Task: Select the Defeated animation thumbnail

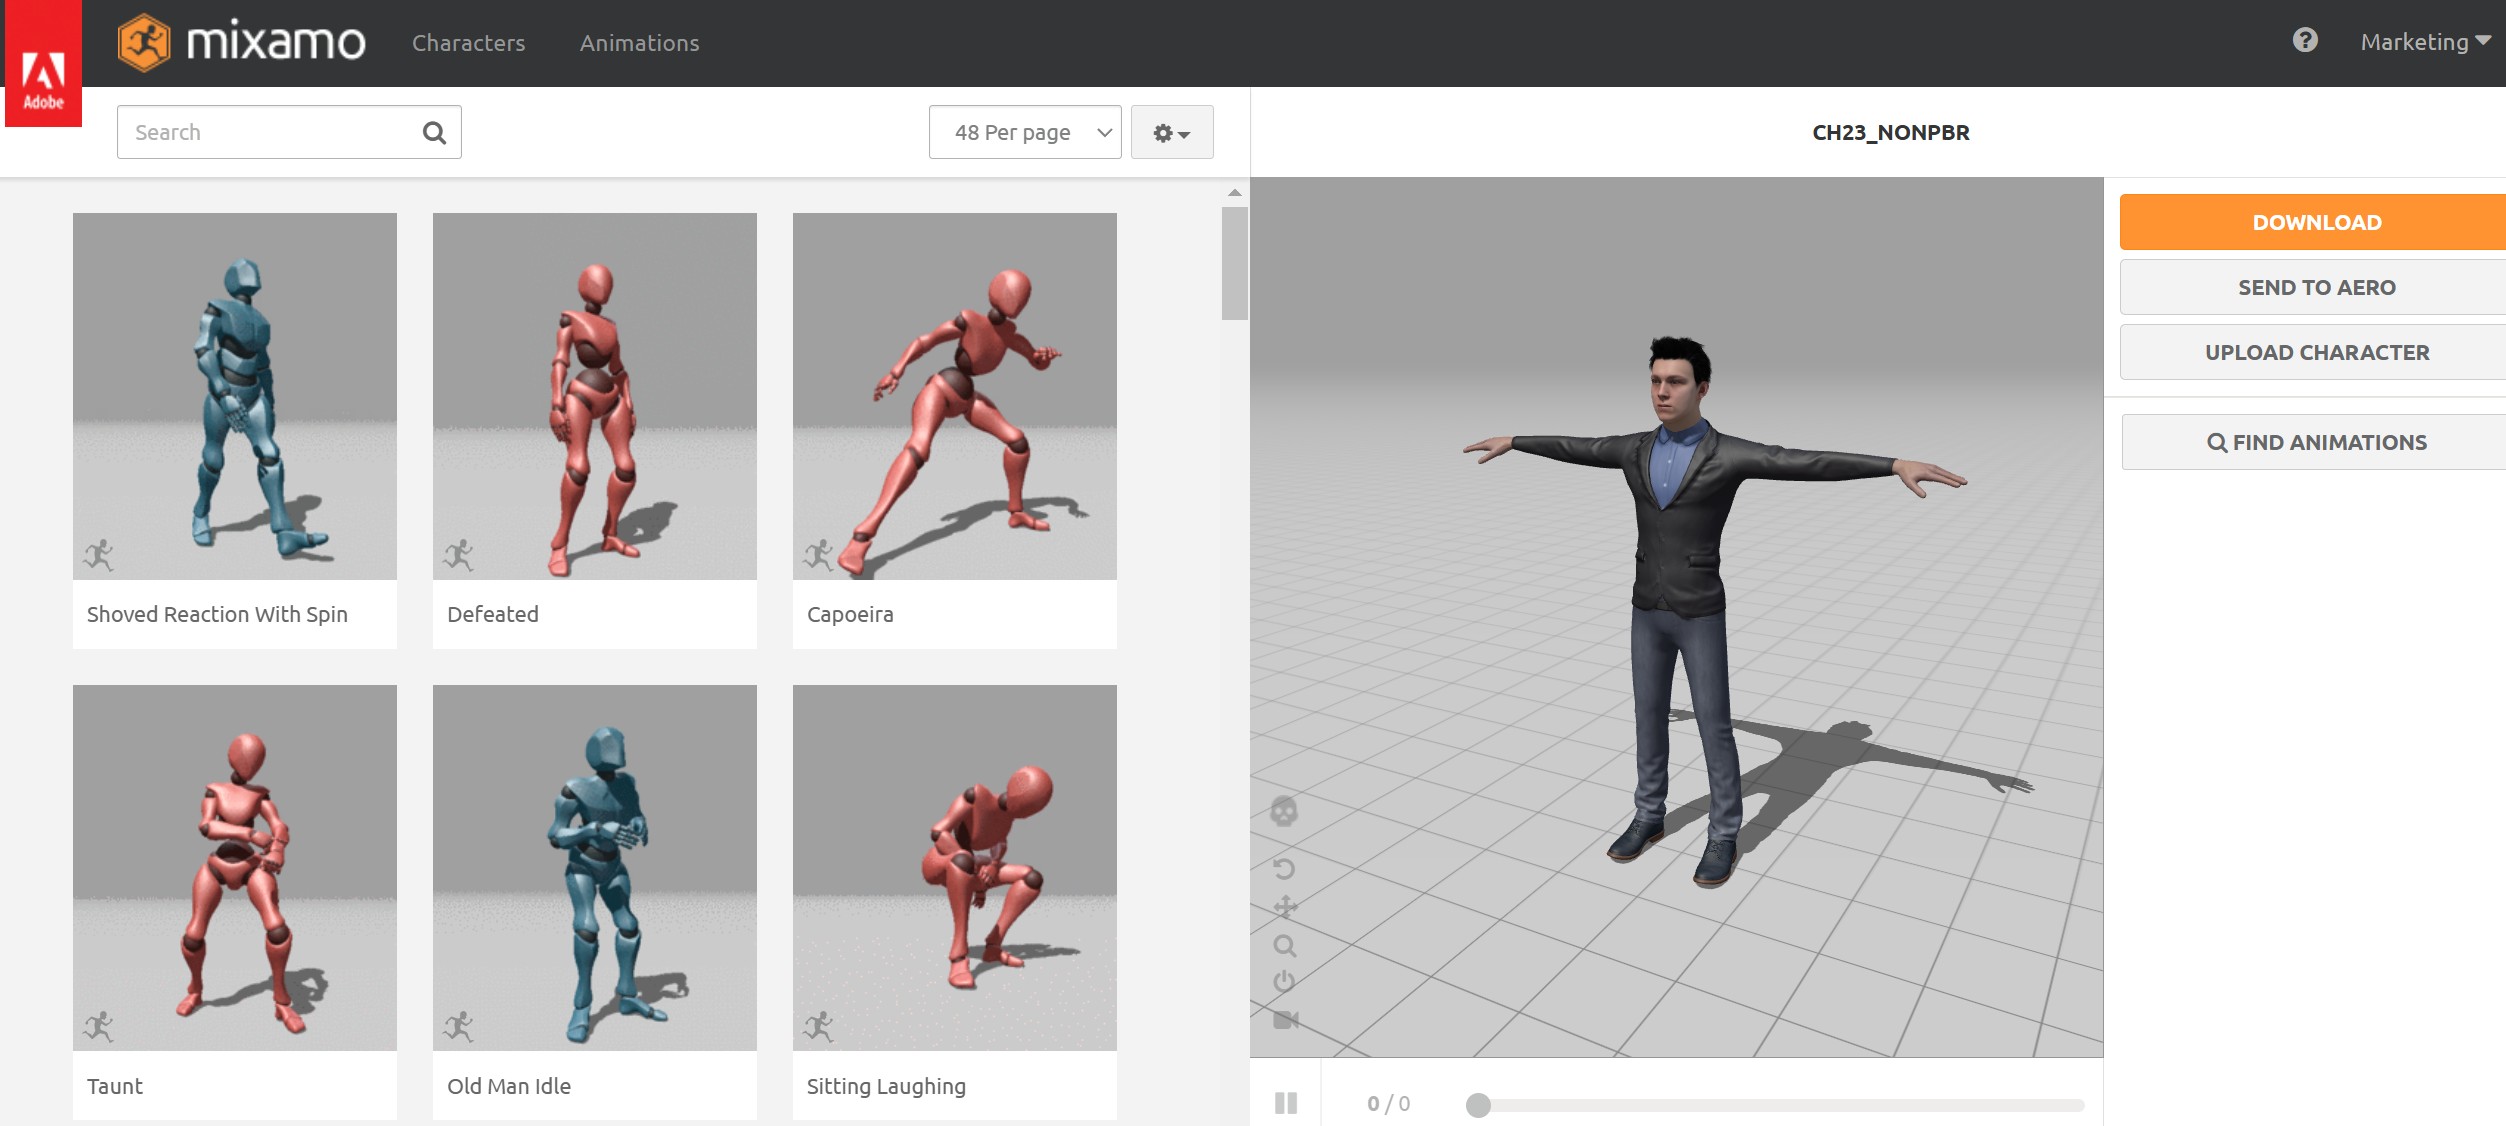Action: 595,396
